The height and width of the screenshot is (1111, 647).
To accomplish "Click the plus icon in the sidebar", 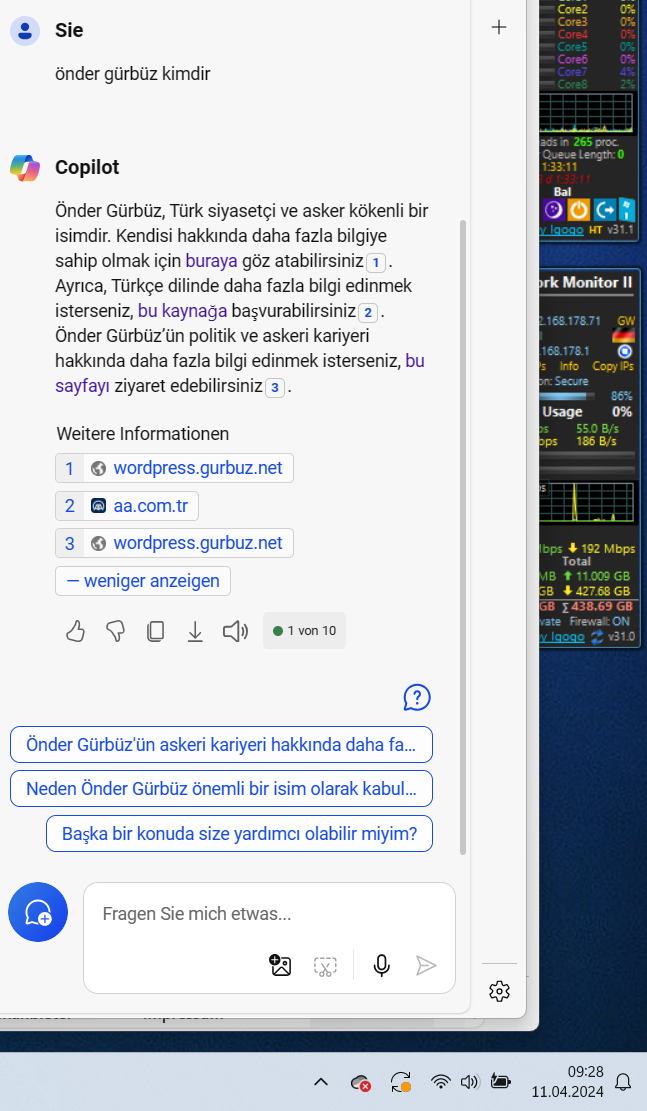I will [499, 28].
